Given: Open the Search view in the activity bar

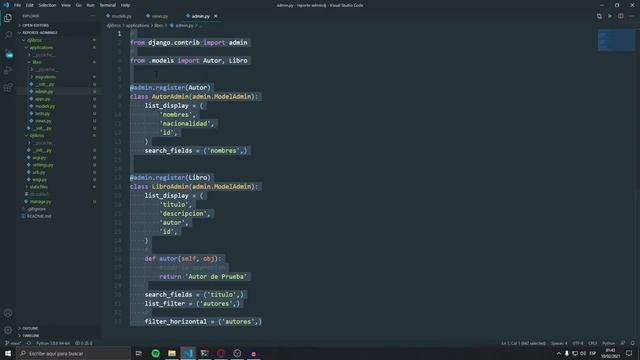Looking at the screenshot, I should click(x=8, y=36).
